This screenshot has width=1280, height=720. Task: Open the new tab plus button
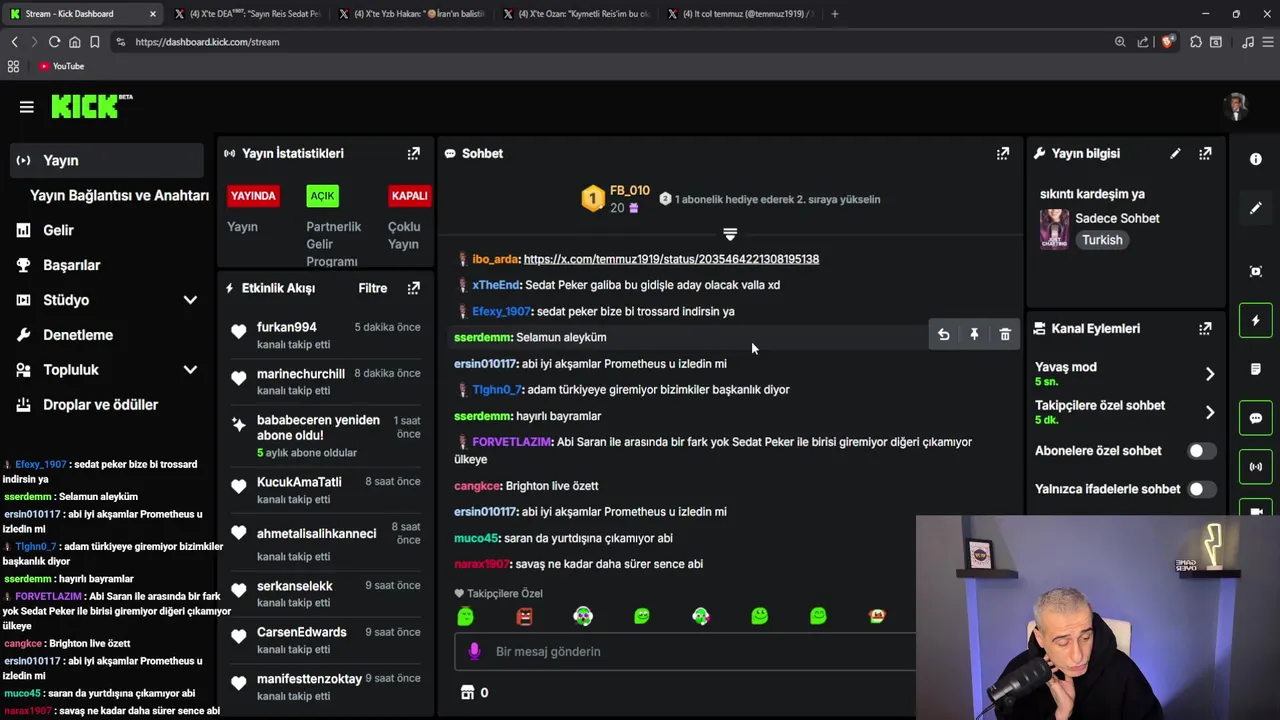(835, 14)
